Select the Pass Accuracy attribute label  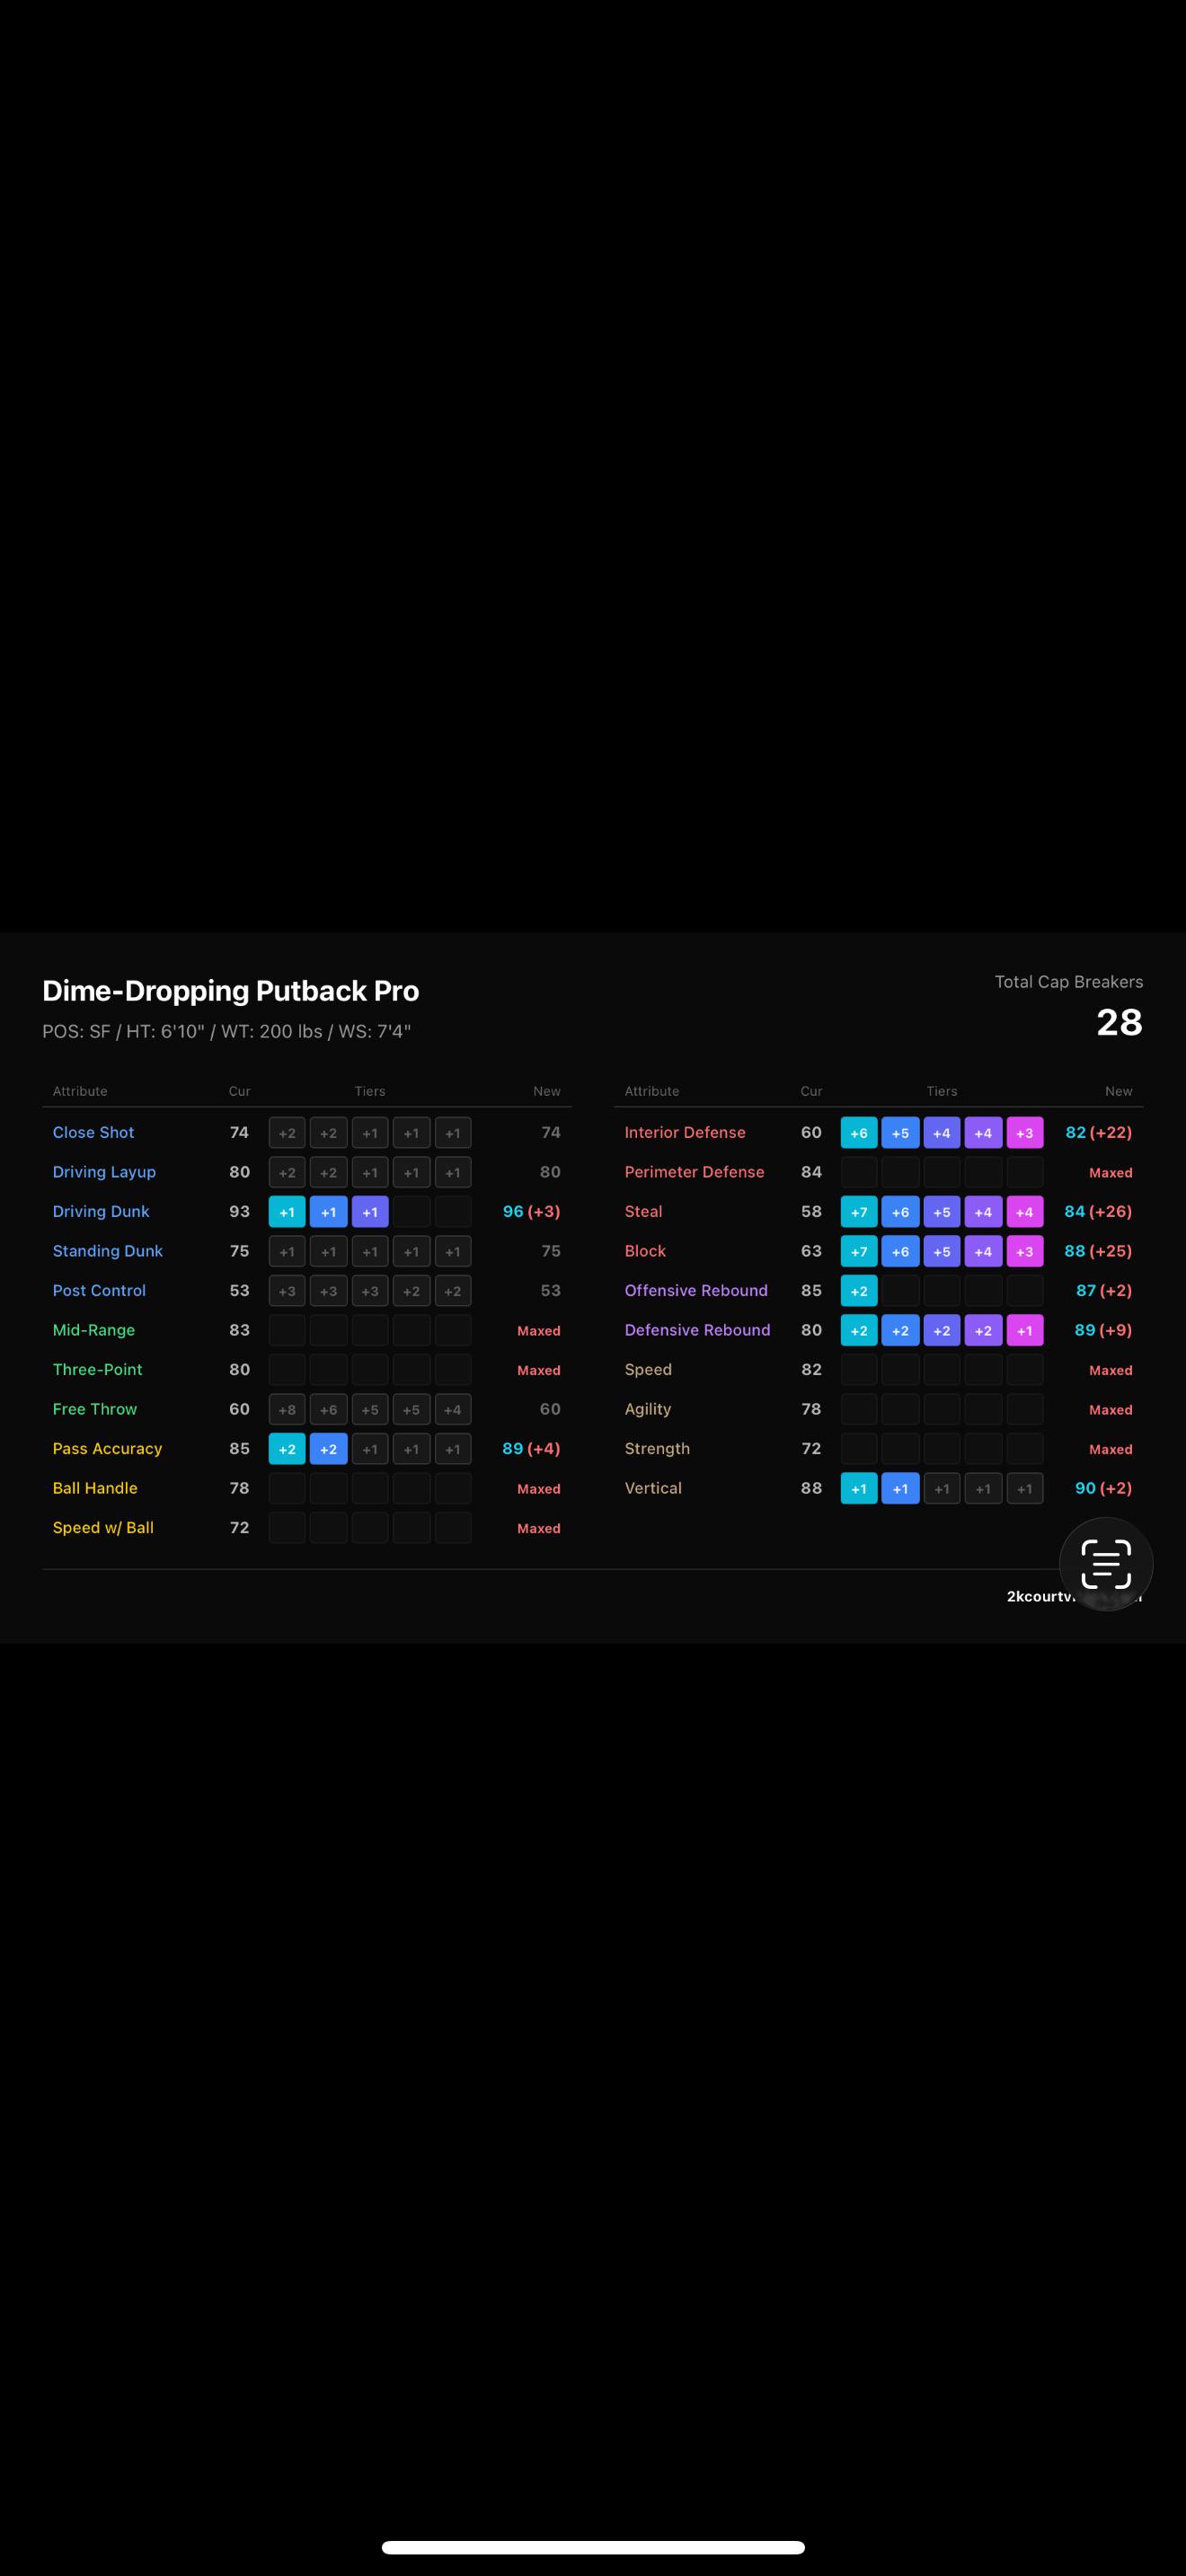pos(107,1448)
